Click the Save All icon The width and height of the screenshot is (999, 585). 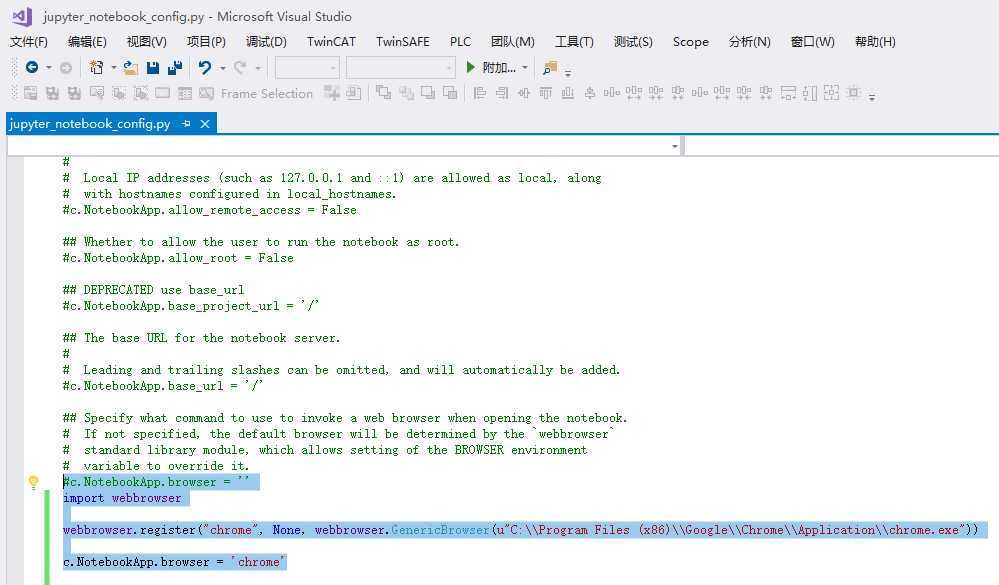pyautogui.click(x=175, y=67)
